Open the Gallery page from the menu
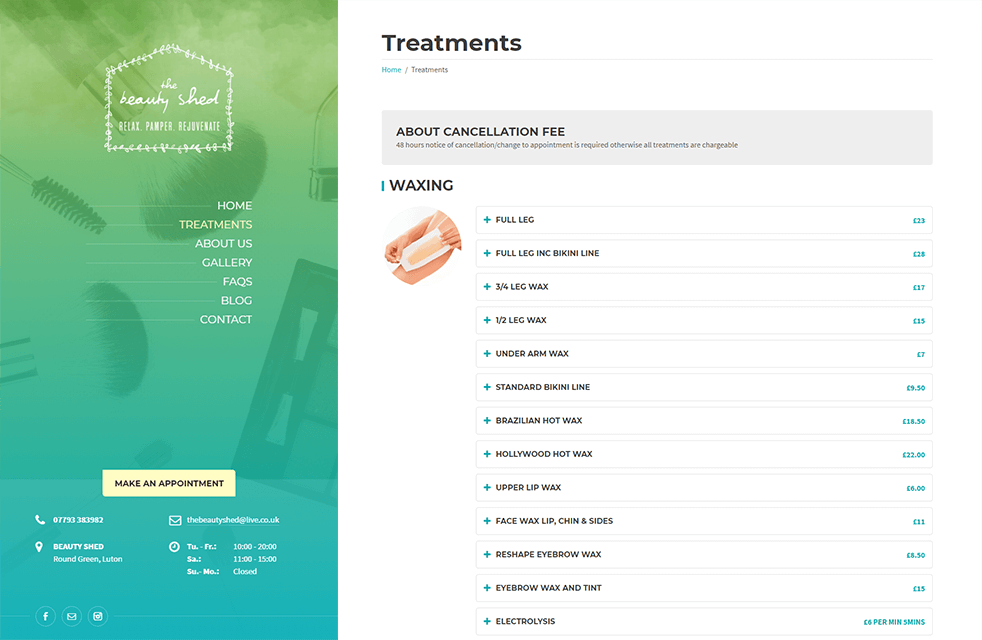 (x=227, y=262)
